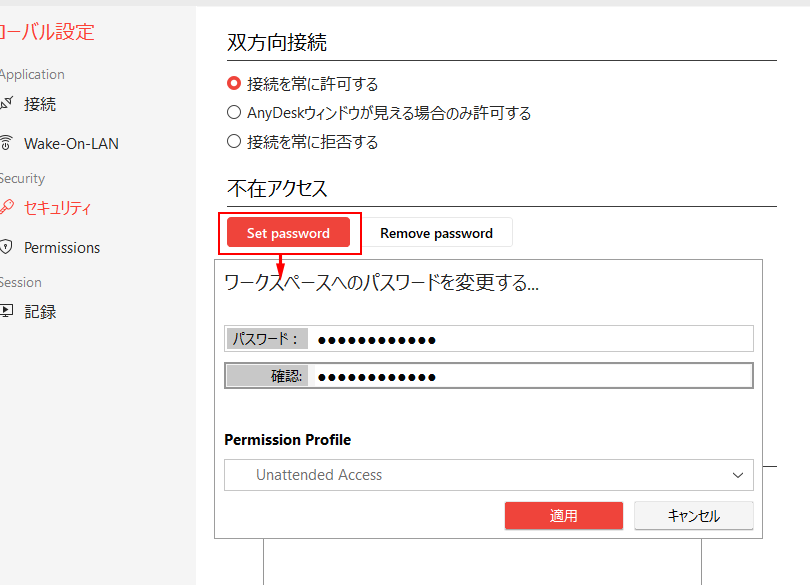Click the Wake-On-LAN icon in the sidebar
The width and height of the screenshot is (810, 585).
pyautogui.click(x=6, y=143)
